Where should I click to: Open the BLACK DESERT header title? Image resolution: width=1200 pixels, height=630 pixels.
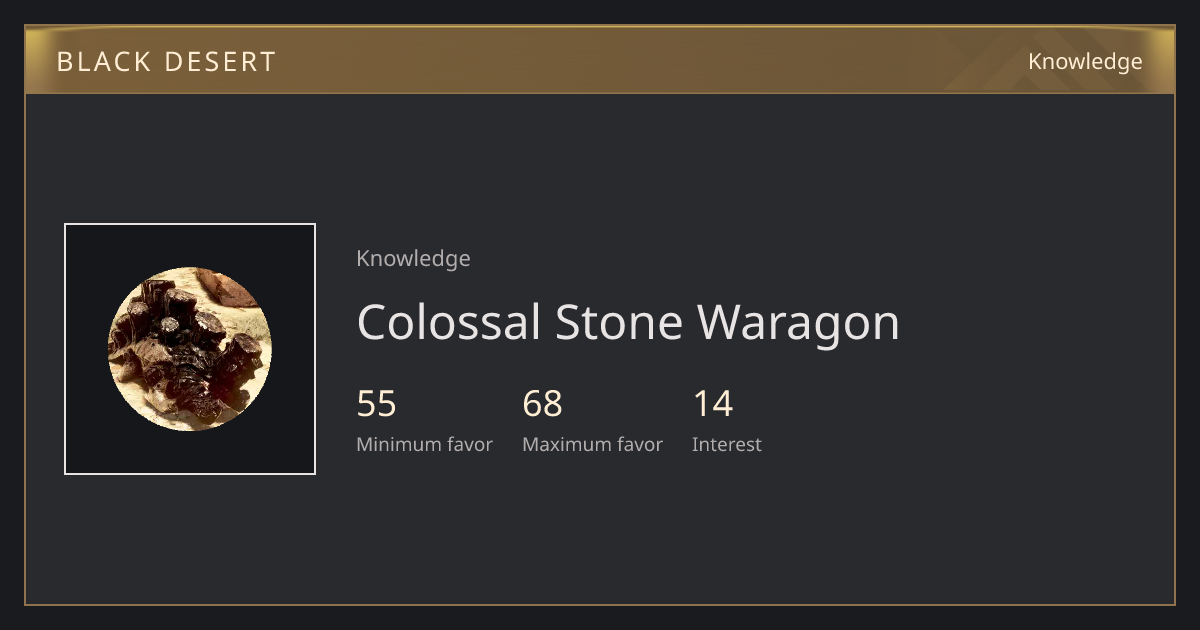(x=166, y=62)
